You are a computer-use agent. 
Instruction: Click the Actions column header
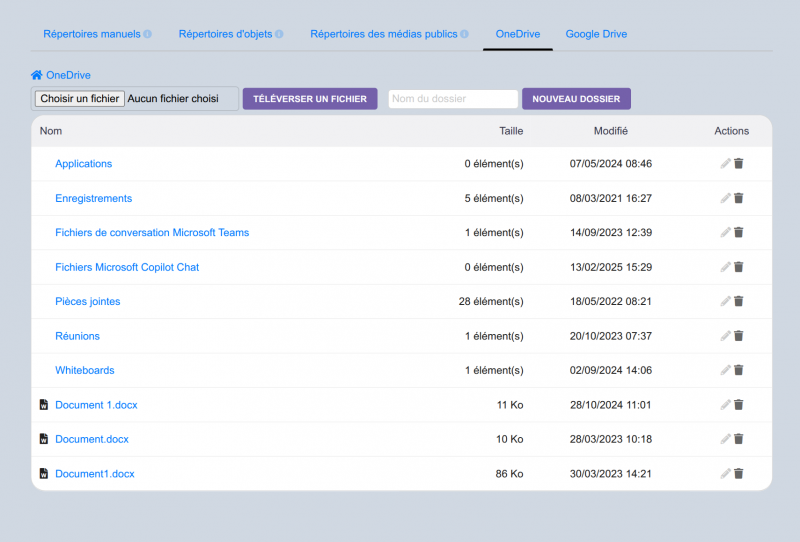tap(732, 131)
